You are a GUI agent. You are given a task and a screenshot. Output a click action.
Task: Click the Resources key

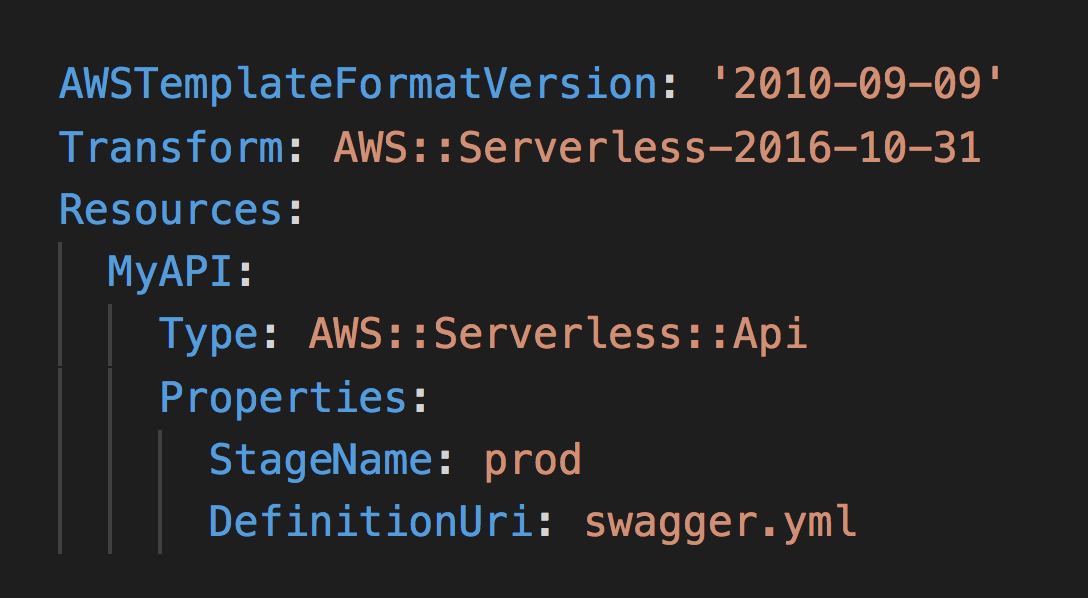tap(171, 210)
